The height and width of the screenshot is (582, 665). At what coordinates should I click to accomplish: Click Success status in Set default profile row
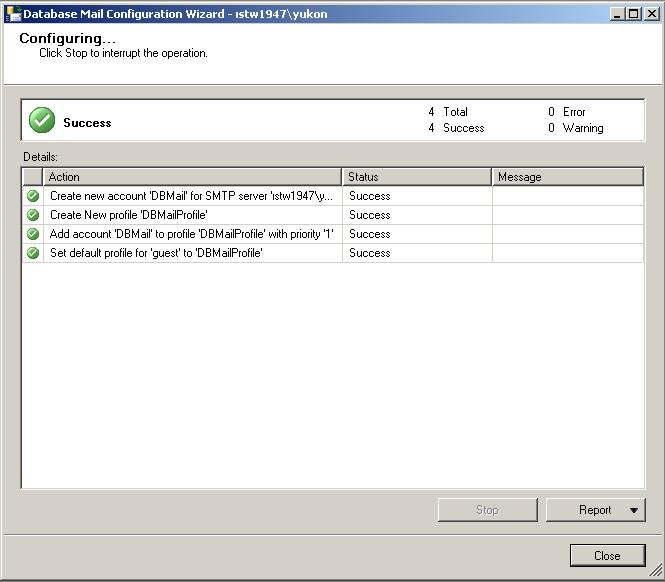tap(369, 253)
